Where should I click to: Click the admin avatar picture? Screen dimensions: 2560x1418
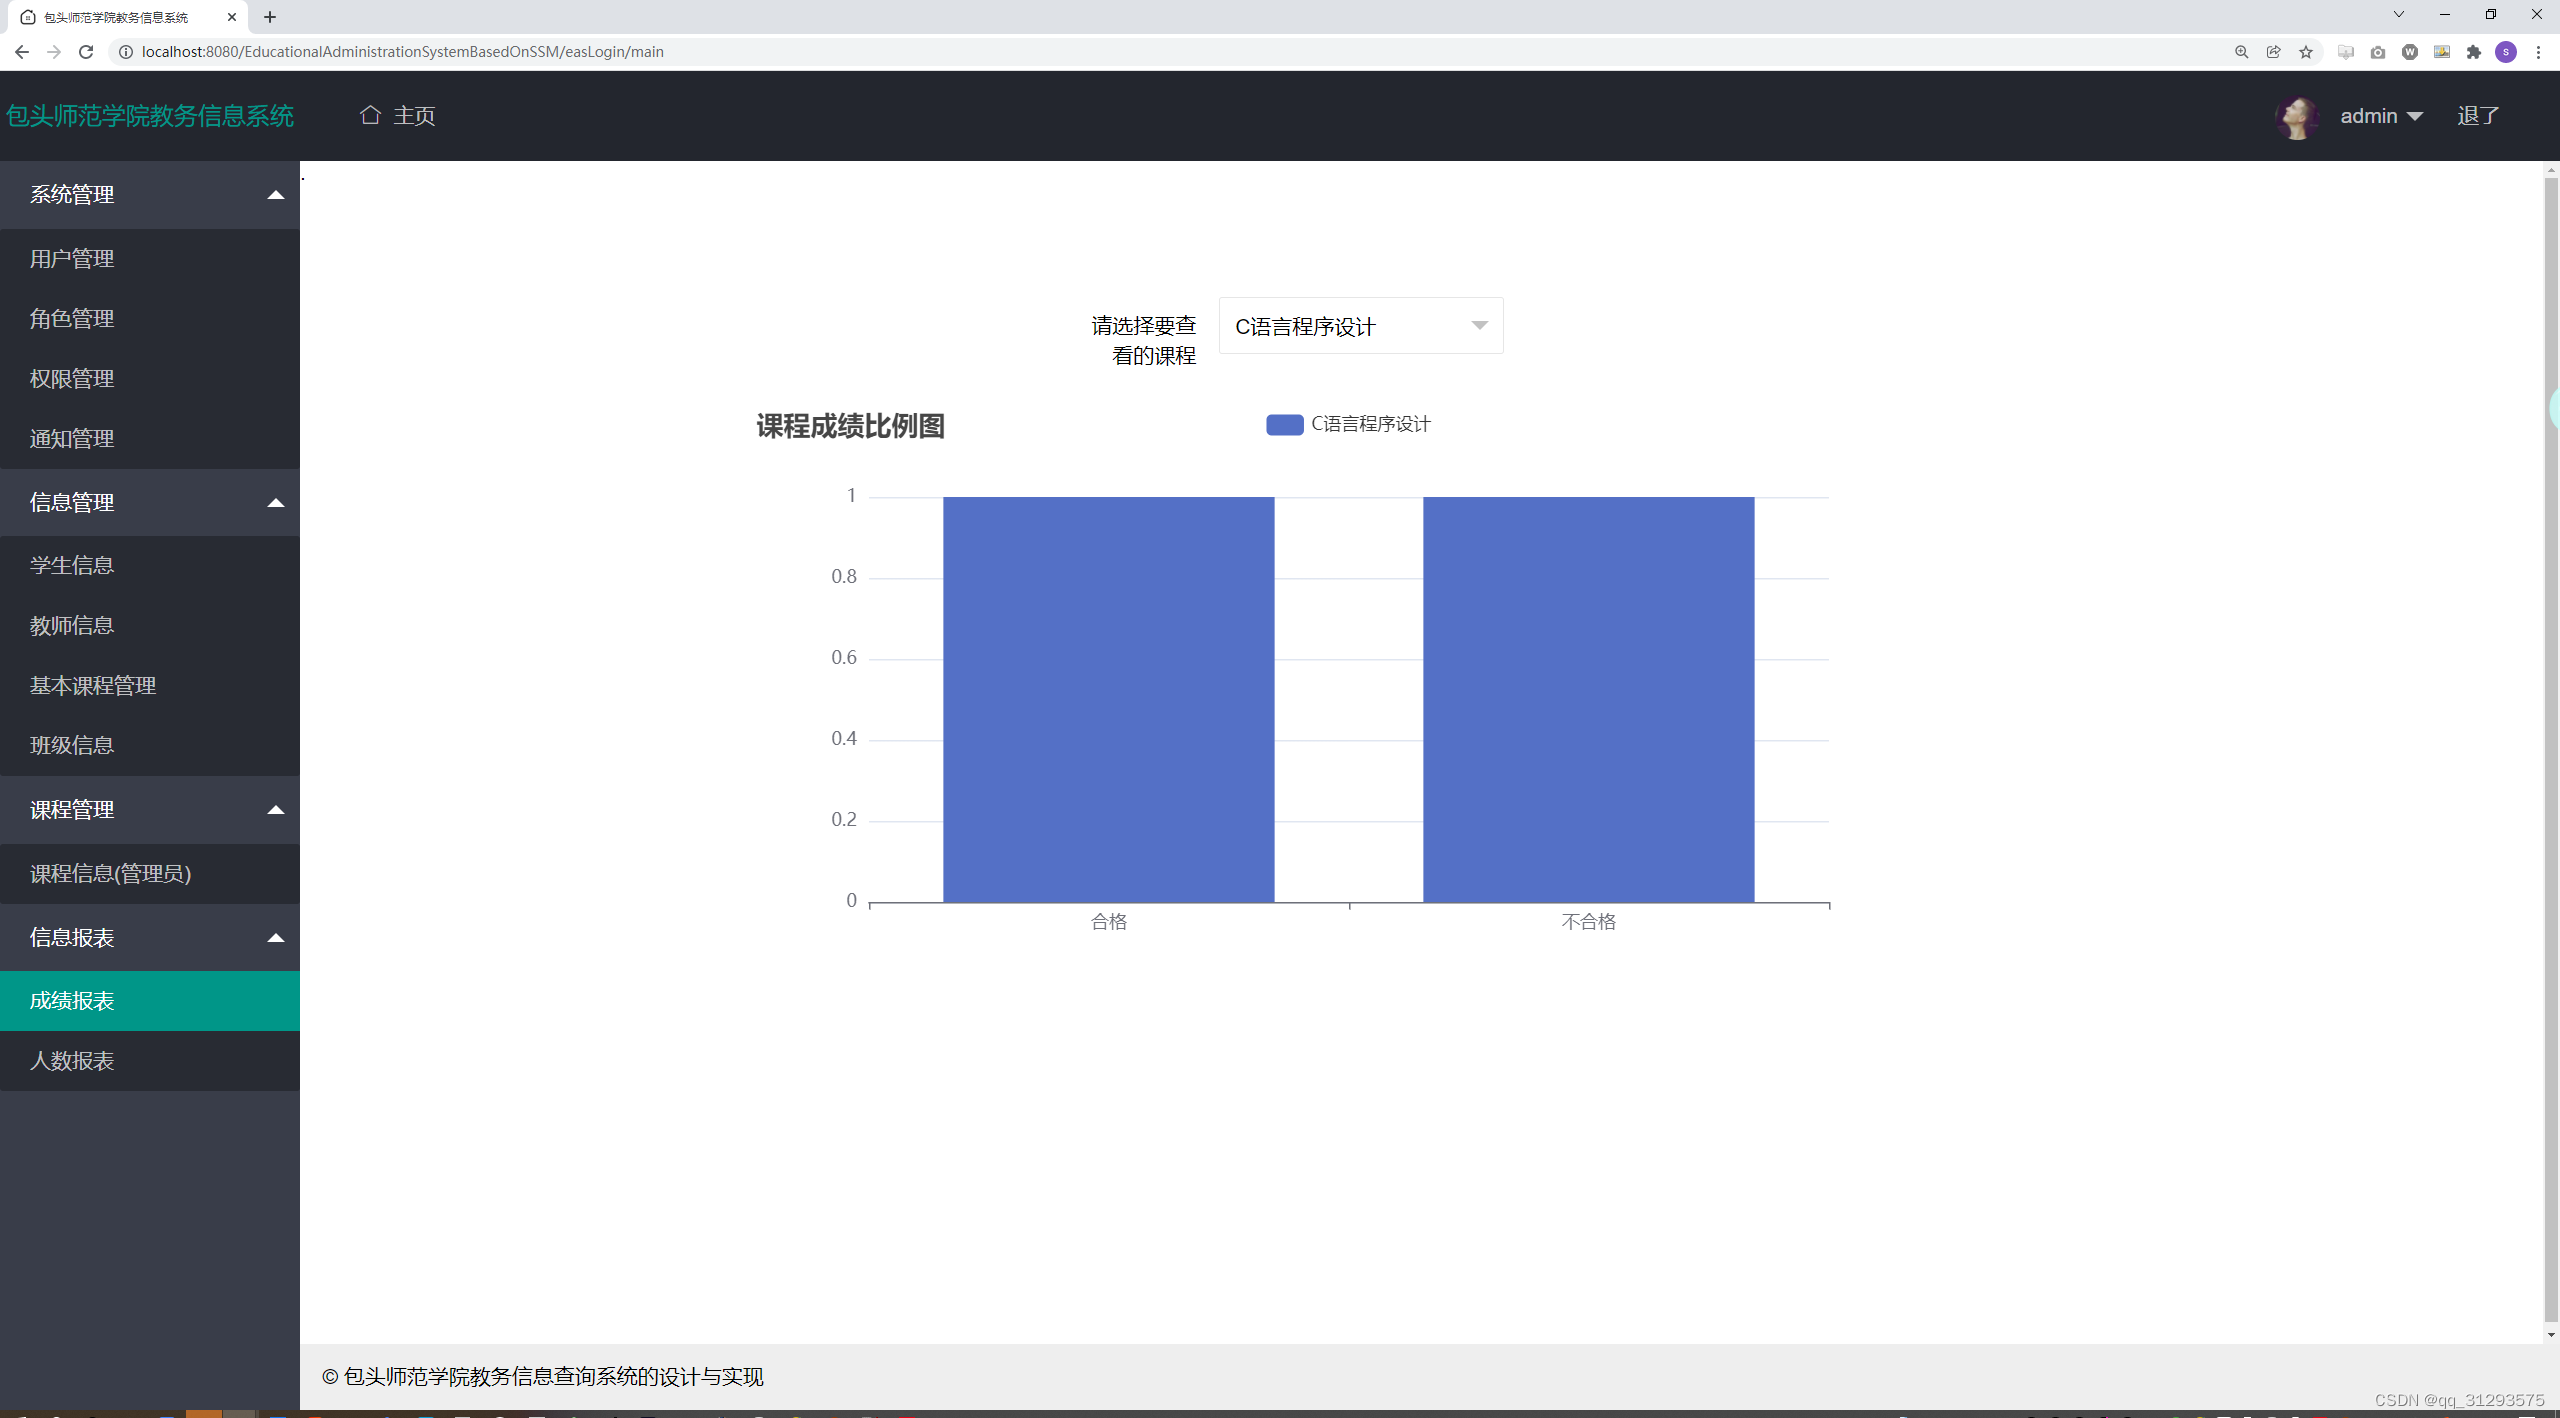(x=2297, y=117)
